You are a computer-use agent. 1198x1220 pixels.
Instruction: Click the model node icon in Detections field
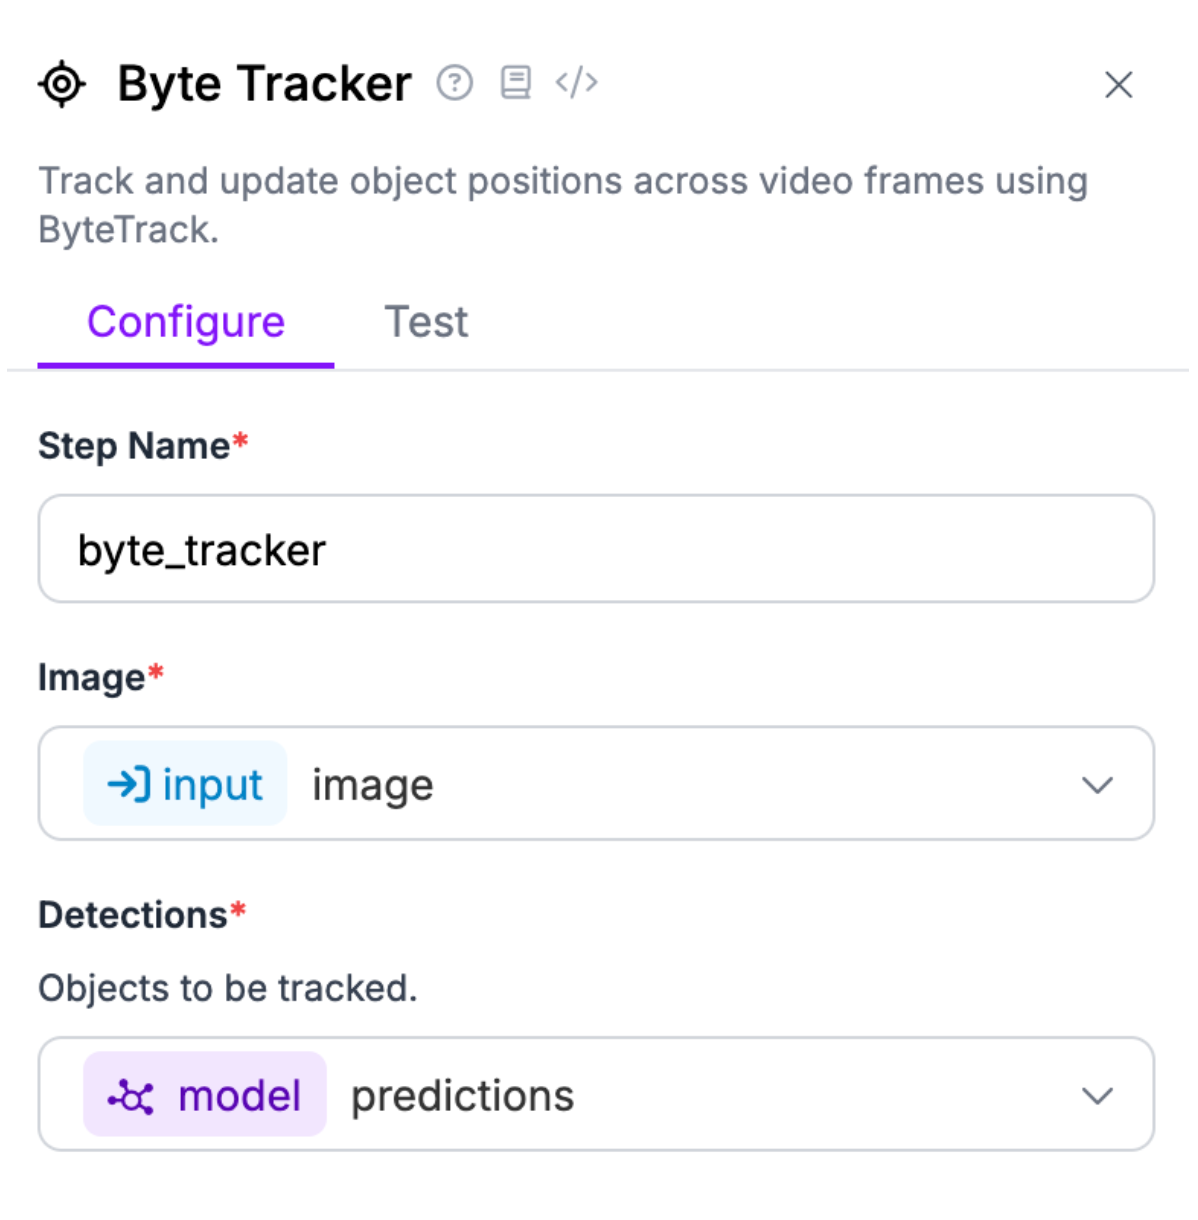pyautogui.click(x=131, y=1096)
